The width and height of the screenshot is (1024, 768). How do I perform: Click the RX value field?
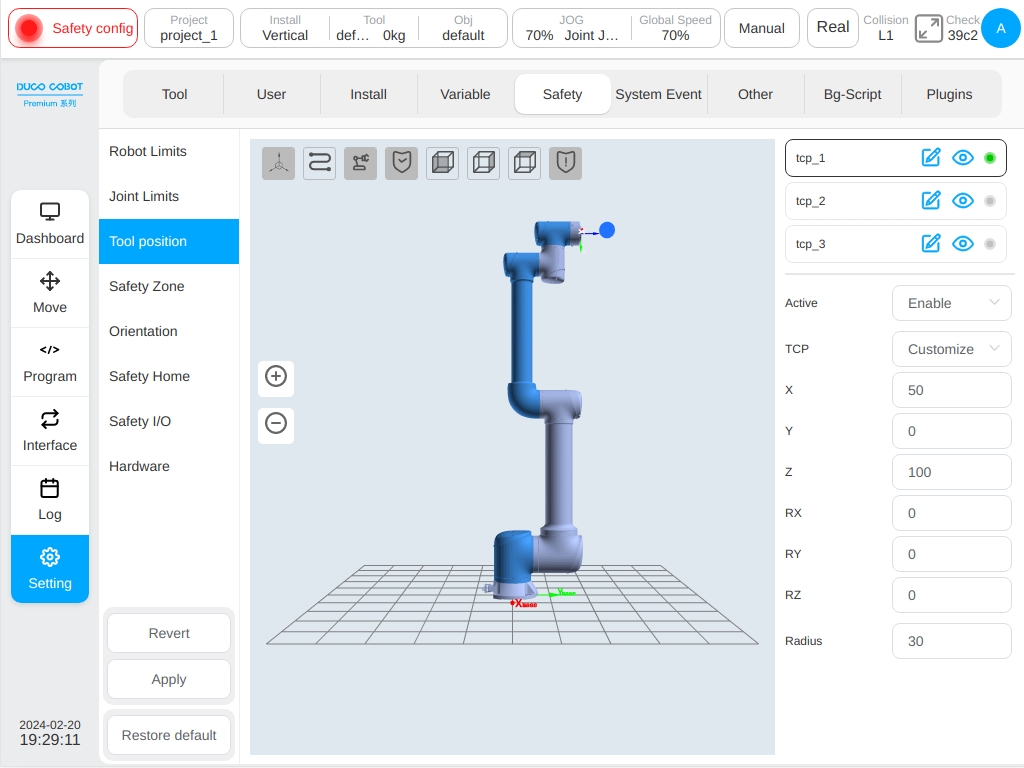pos(952,513)
